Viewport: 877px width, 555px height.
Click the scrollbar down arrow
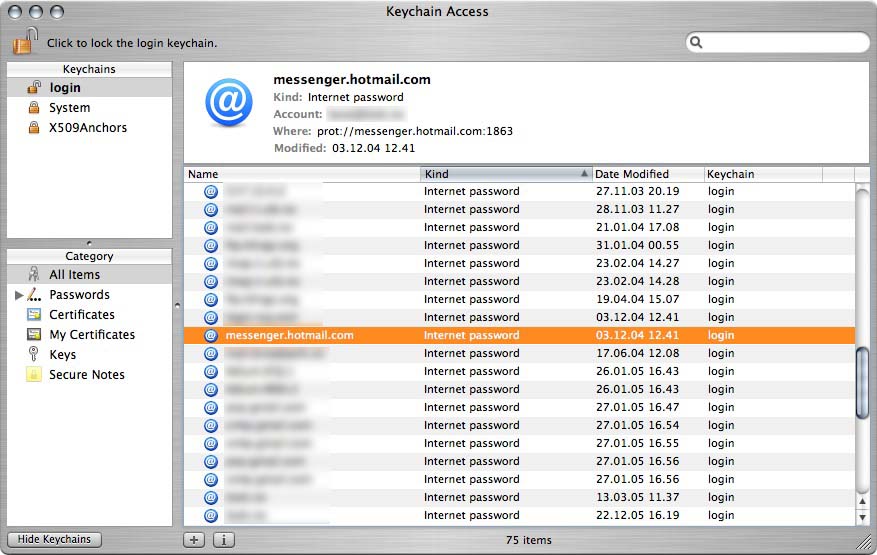pos(862,518)
